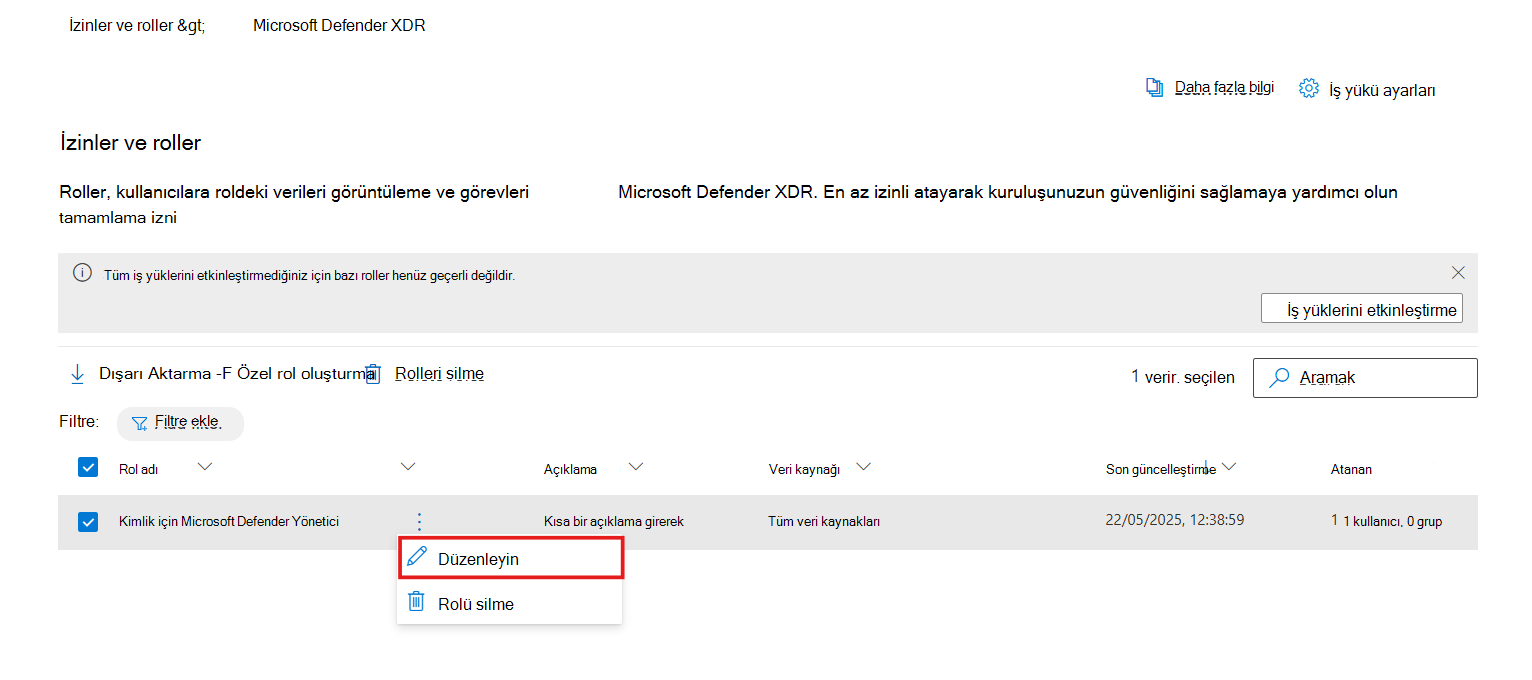Screen dimensions: 1532x680
Task: Expand the Açıklama column chevron
Action: [635, 466]
